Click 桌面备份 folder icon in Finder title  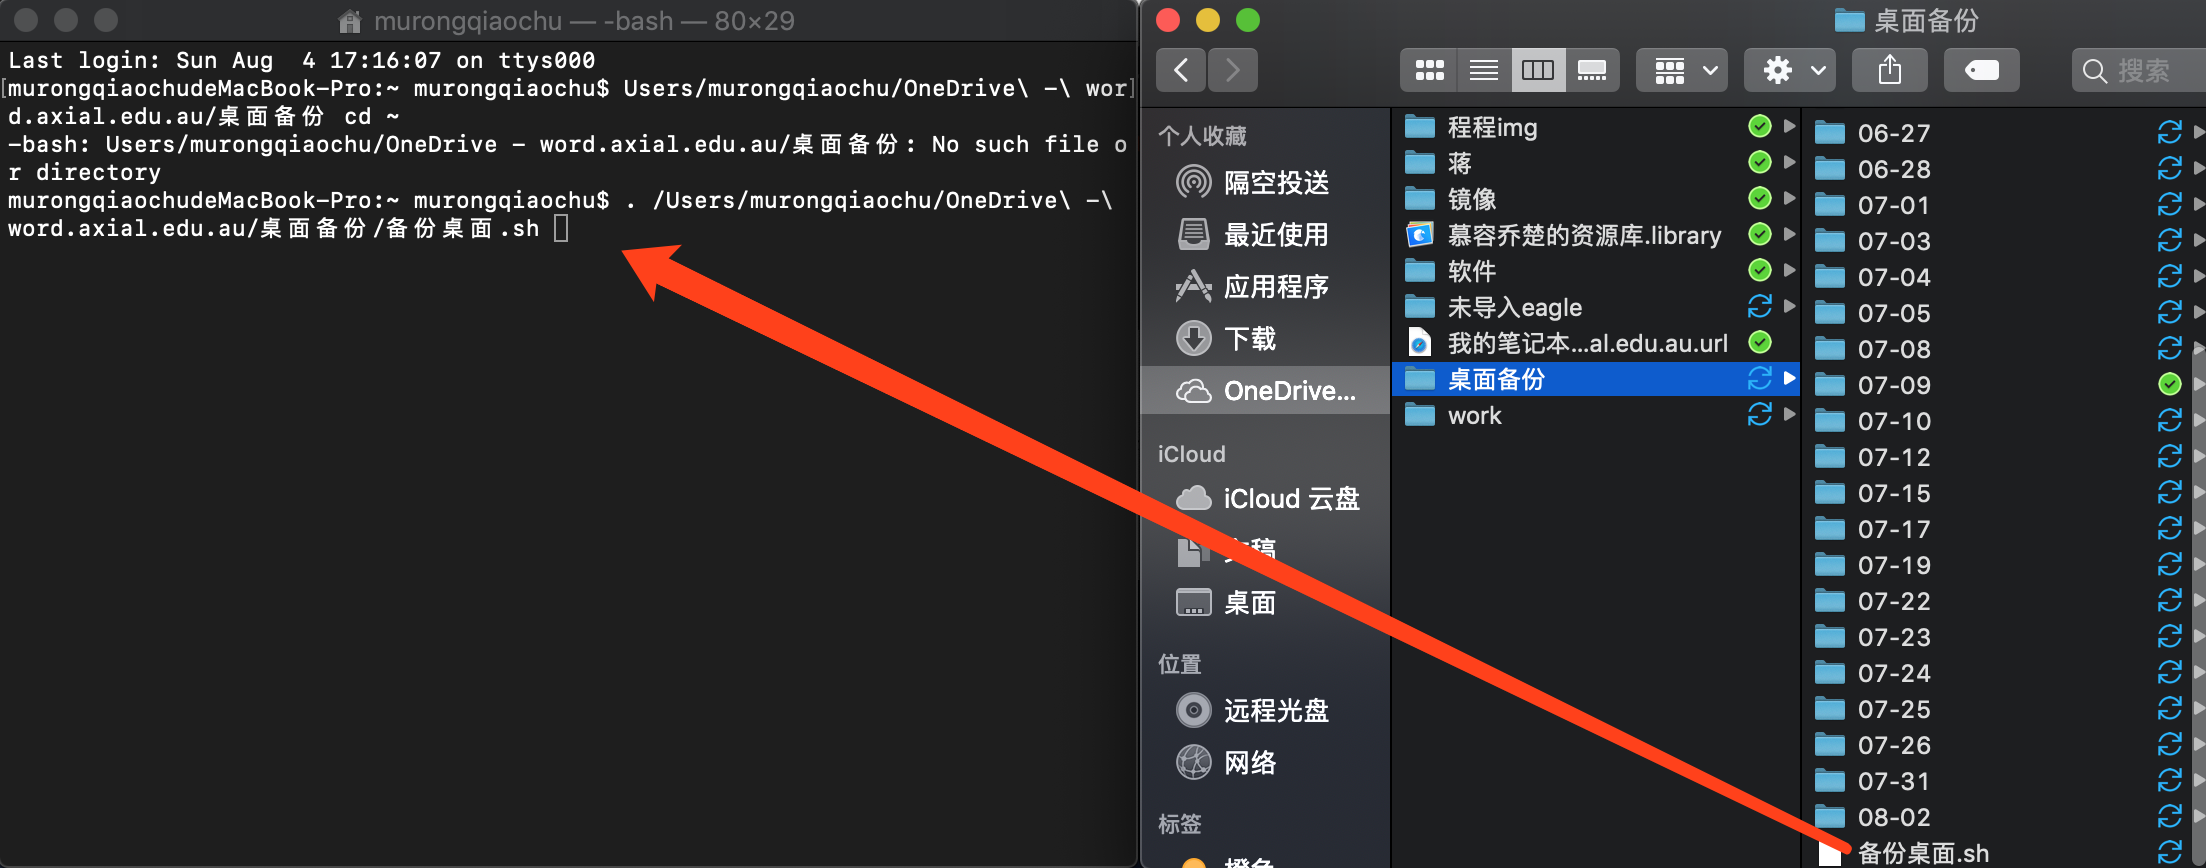(1849, 20)
